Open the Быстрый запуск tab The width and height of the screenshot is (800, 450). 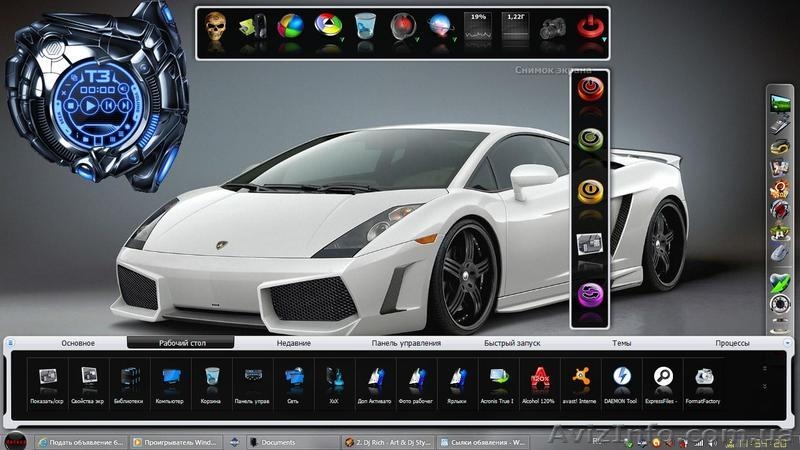[512, 343]
